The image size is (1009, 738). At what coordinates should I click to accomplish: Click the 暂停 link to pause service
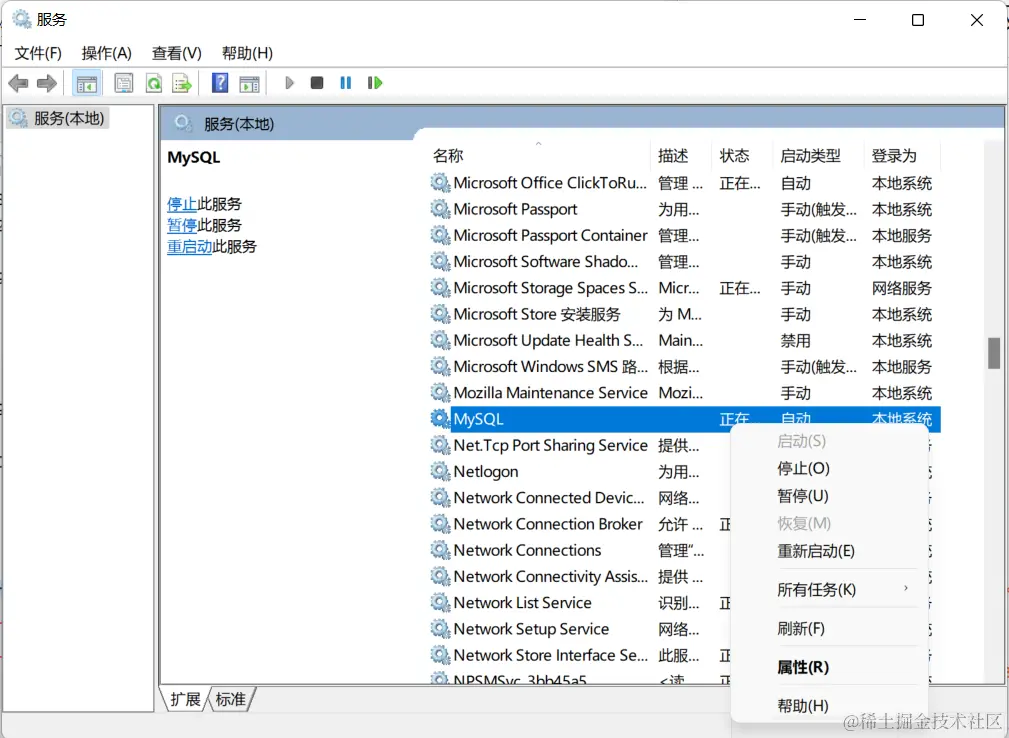[182, 225]
